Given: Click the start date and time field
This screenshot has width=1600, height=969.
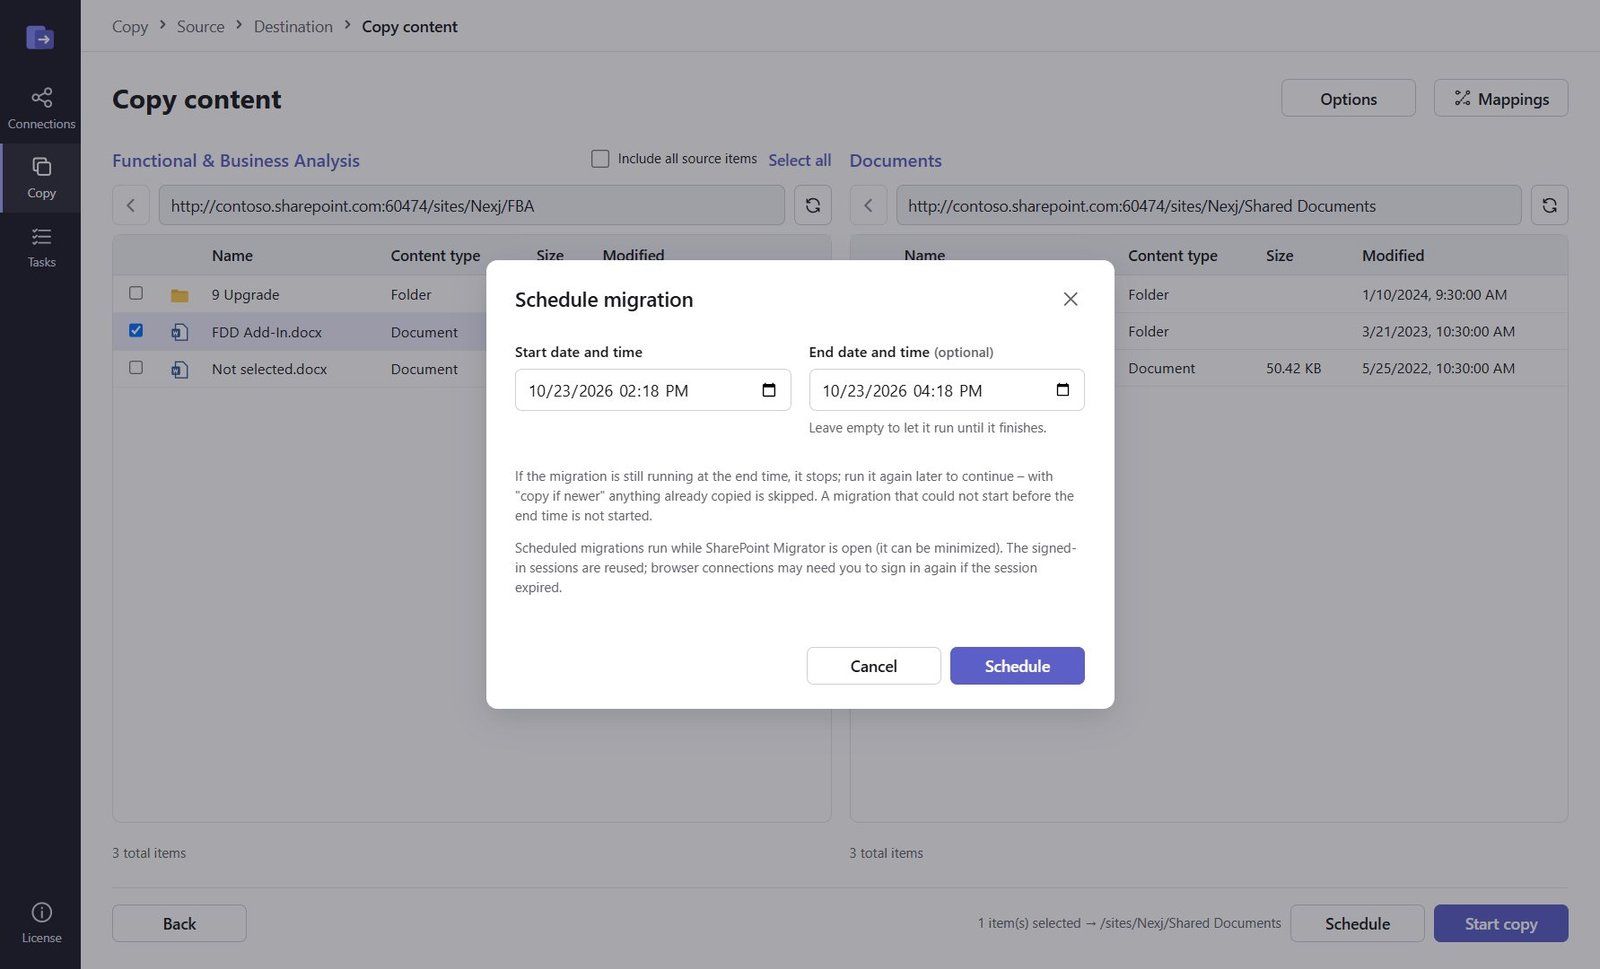Looking at the screenshot, I should (653, 390).
